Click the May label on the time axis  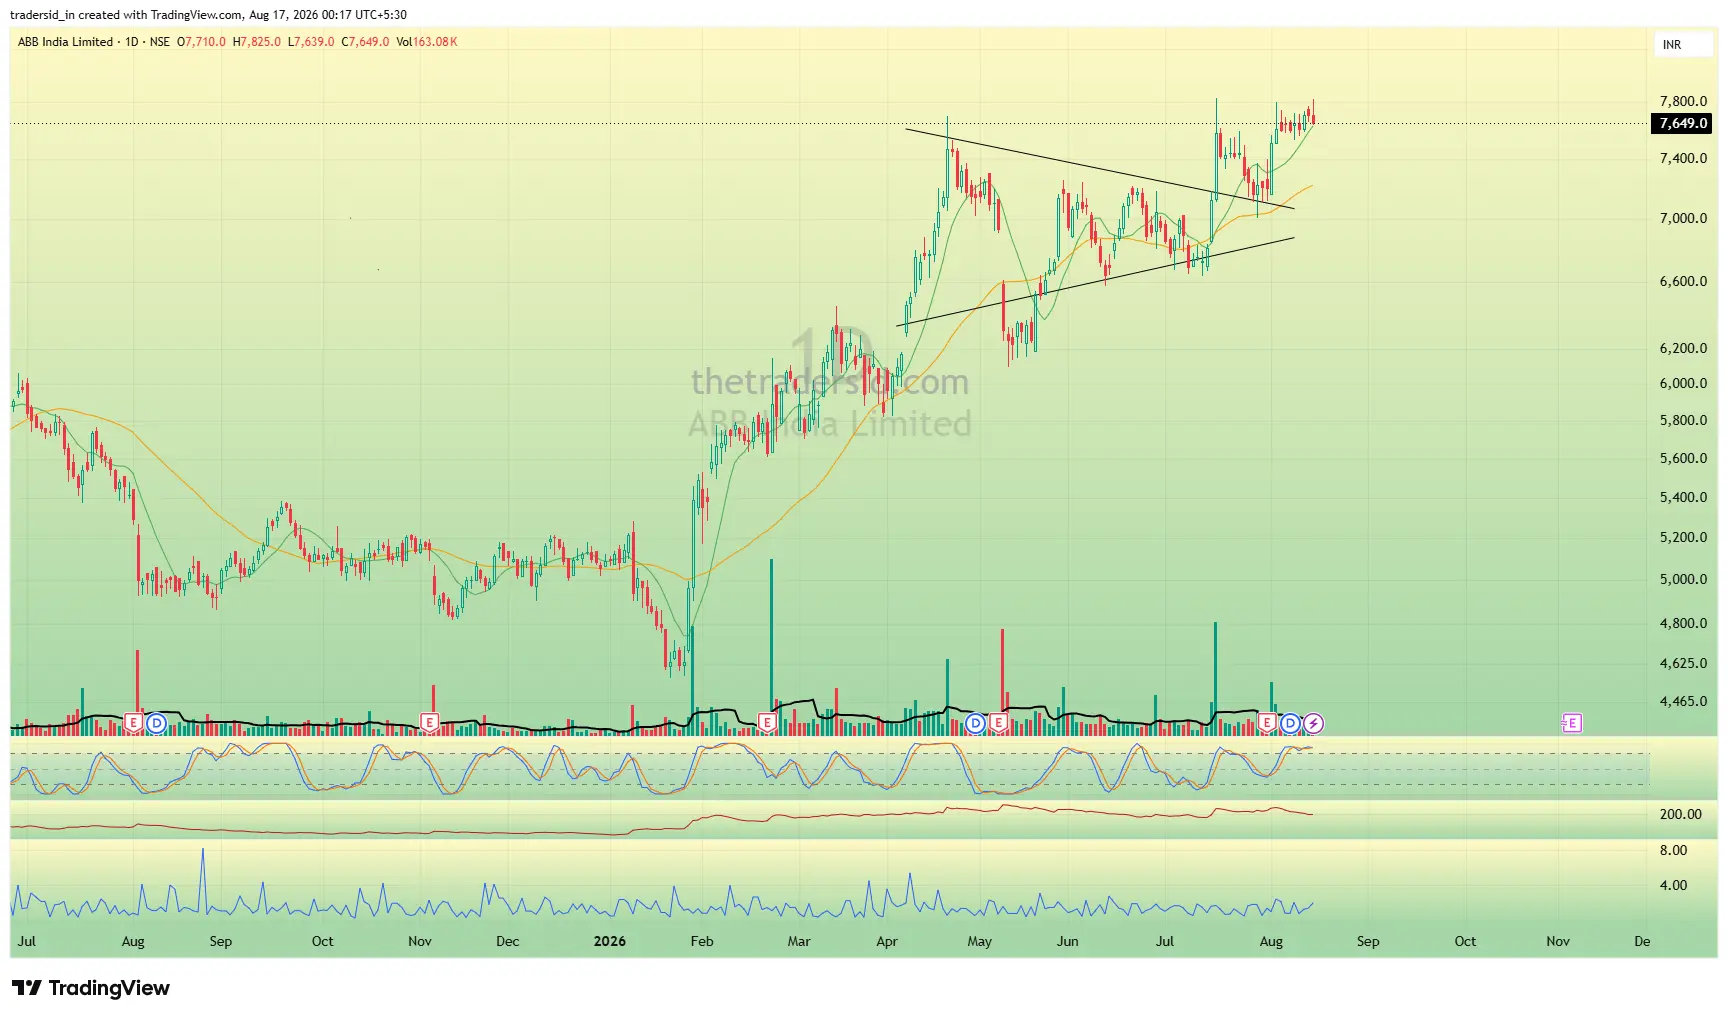979,941
